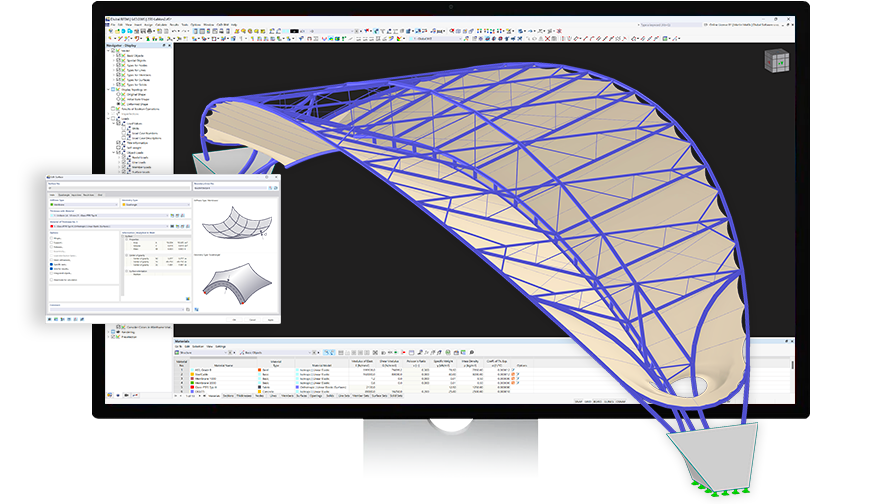Click red flag icon in Materials toolbar
The height and width of the screenshot is (504, 896).
point(403,353)
